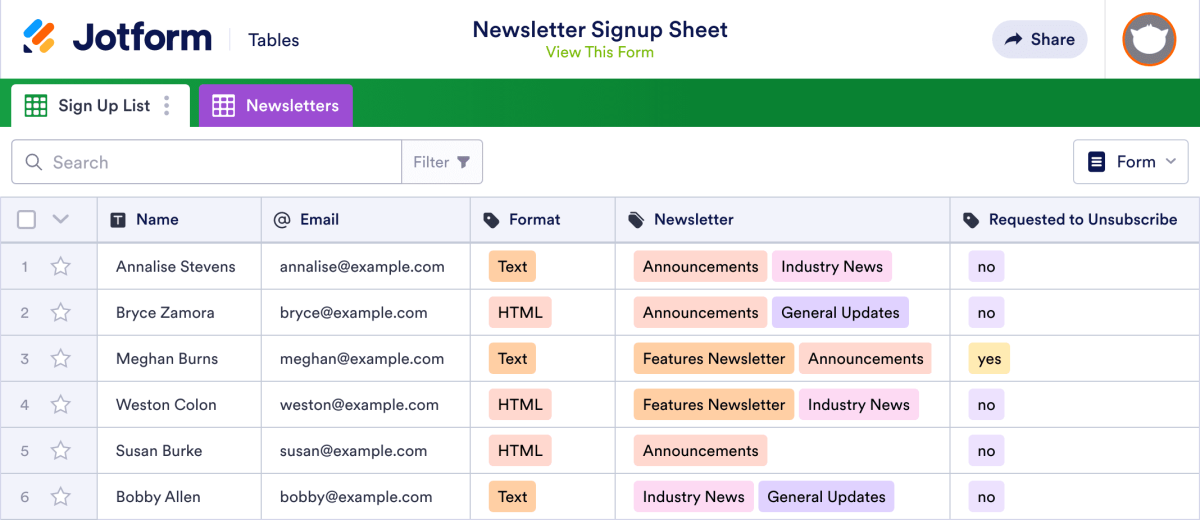Star the Bryce Zamora row
The width and height of the screenshot is (1200, 520).
tap(61, 312)
